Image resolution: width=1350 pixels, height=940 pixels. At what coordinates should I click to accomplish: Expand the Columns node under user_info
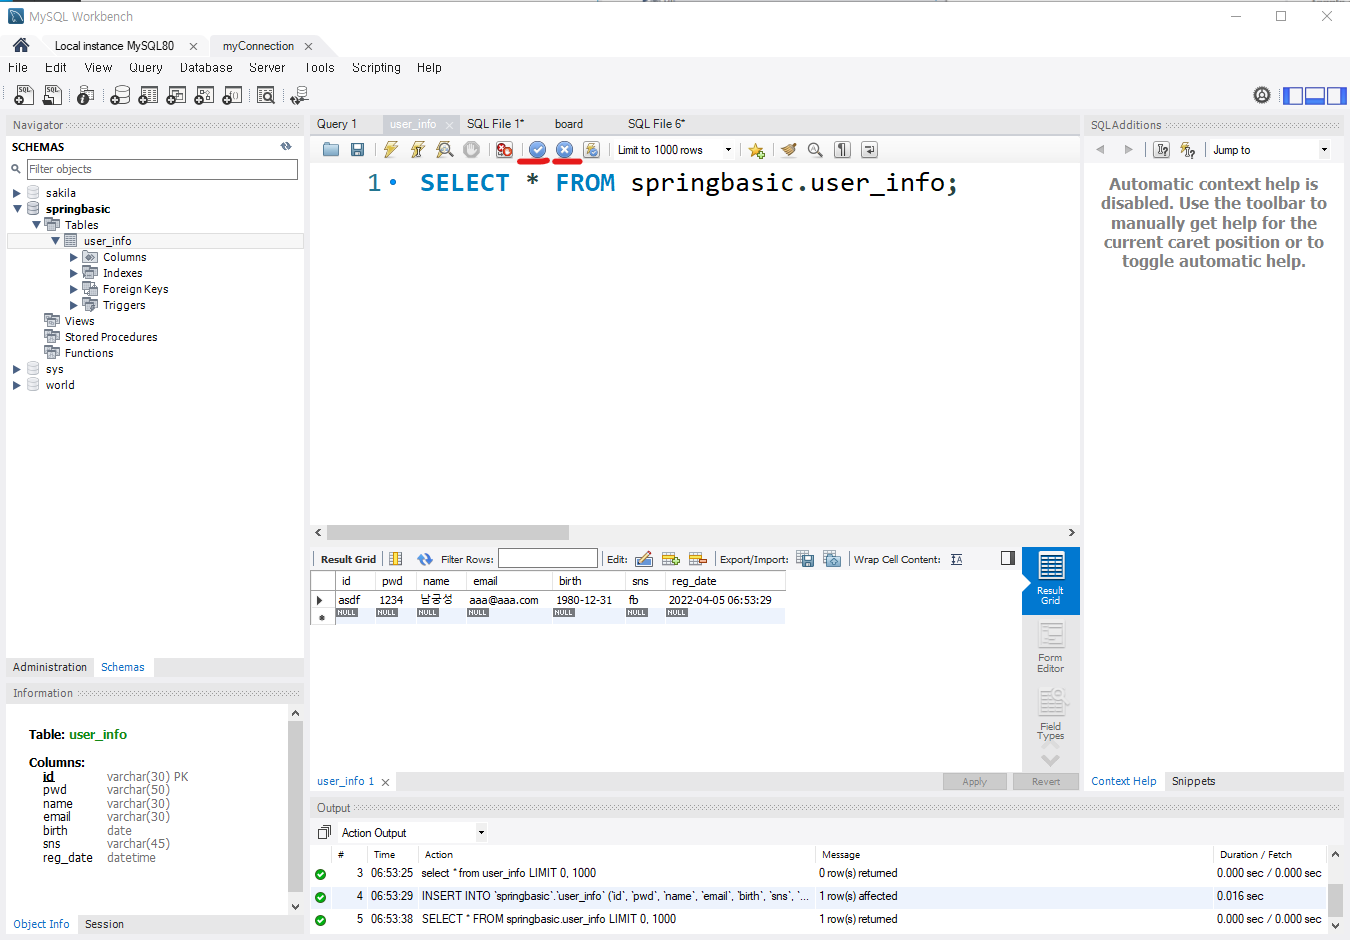pyautogui.click(x=74, y=257)
